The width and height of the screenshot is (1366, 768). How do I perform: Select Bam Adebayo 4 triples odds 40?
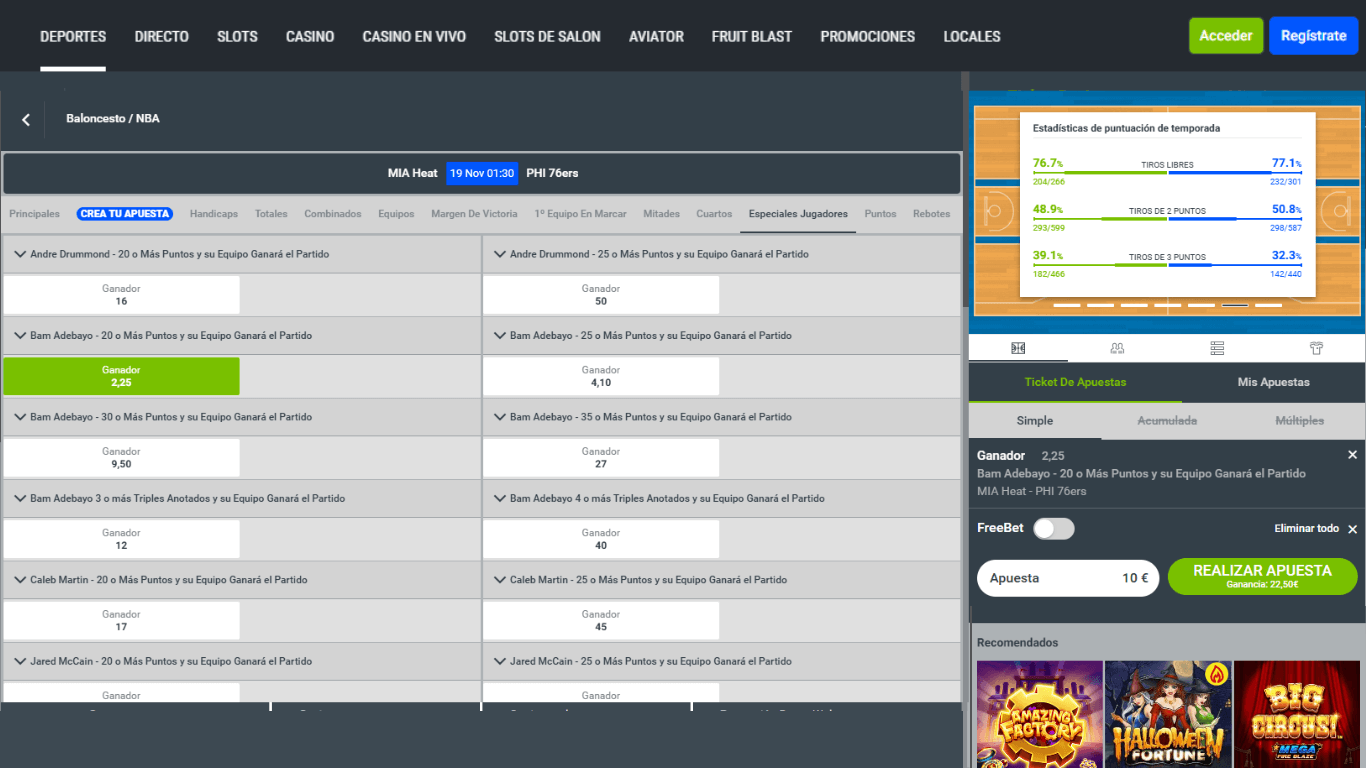[601, 539]
